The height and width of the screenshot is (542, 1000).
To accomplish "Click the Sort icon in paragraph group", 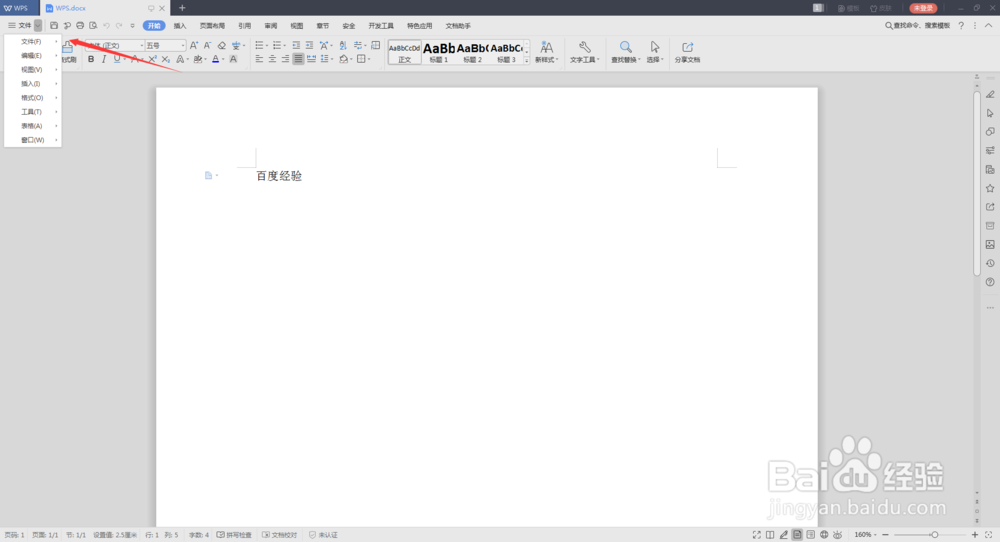I will [343, 45].
